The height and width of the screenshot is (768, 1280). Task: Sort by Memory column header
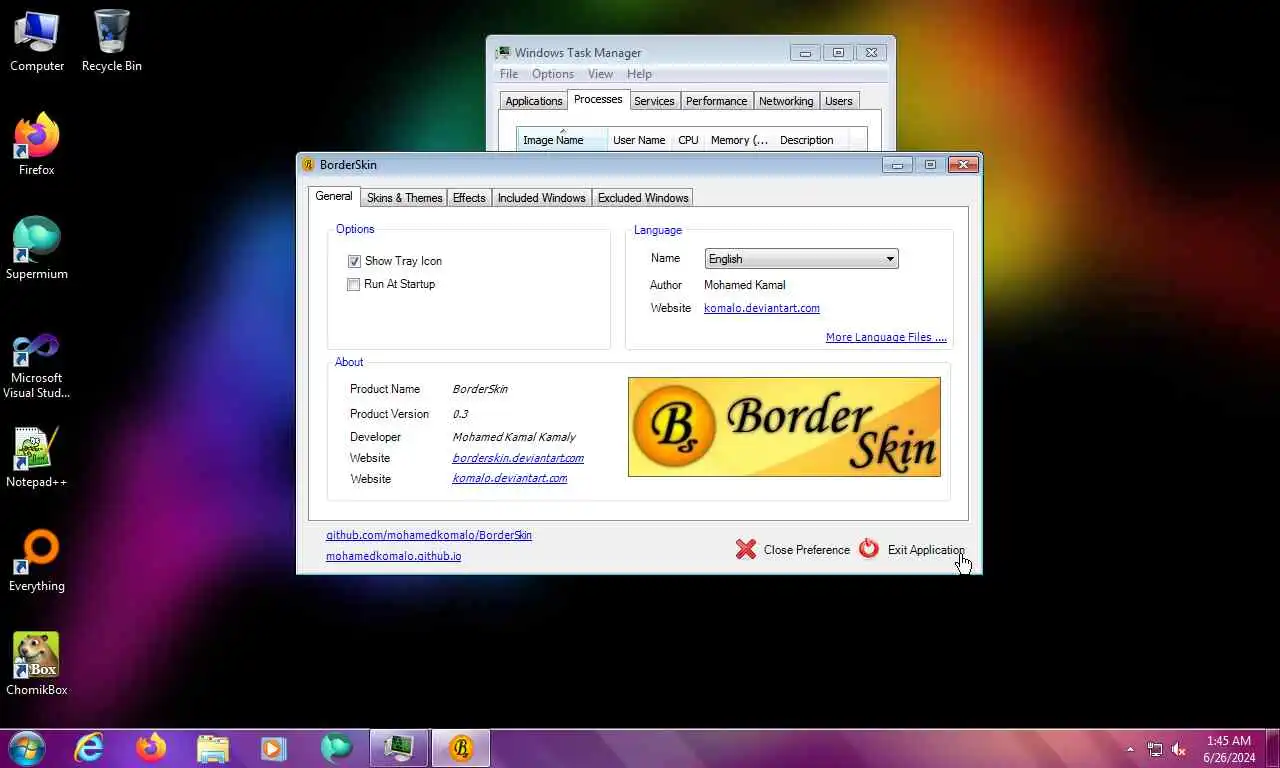[739, 139]
